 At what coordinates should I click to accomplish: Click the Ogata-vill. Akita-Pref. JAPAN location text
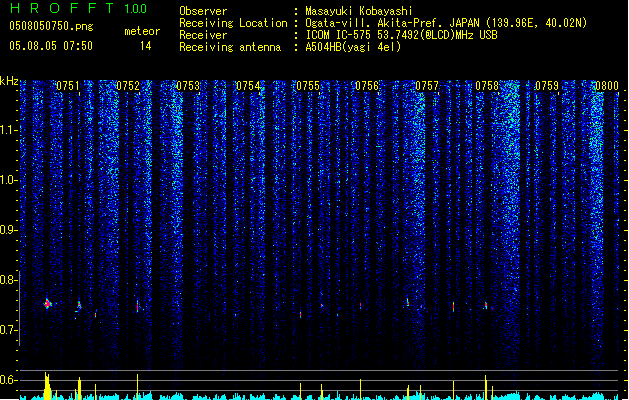click(446, 23)
